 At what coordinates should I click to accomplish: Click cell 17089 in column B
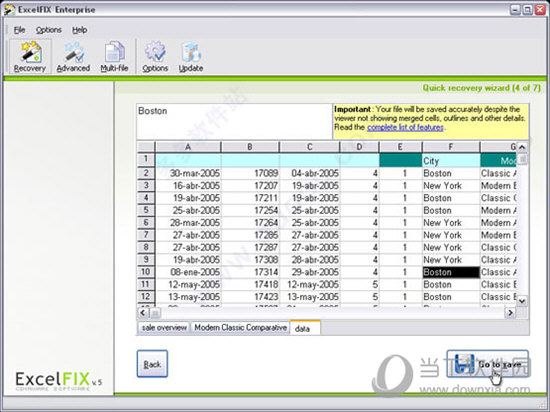[250, 173]
